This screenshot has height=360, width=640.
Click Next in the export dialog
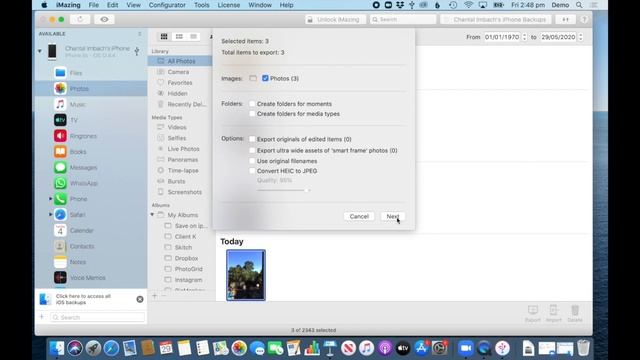pos(393,216)
